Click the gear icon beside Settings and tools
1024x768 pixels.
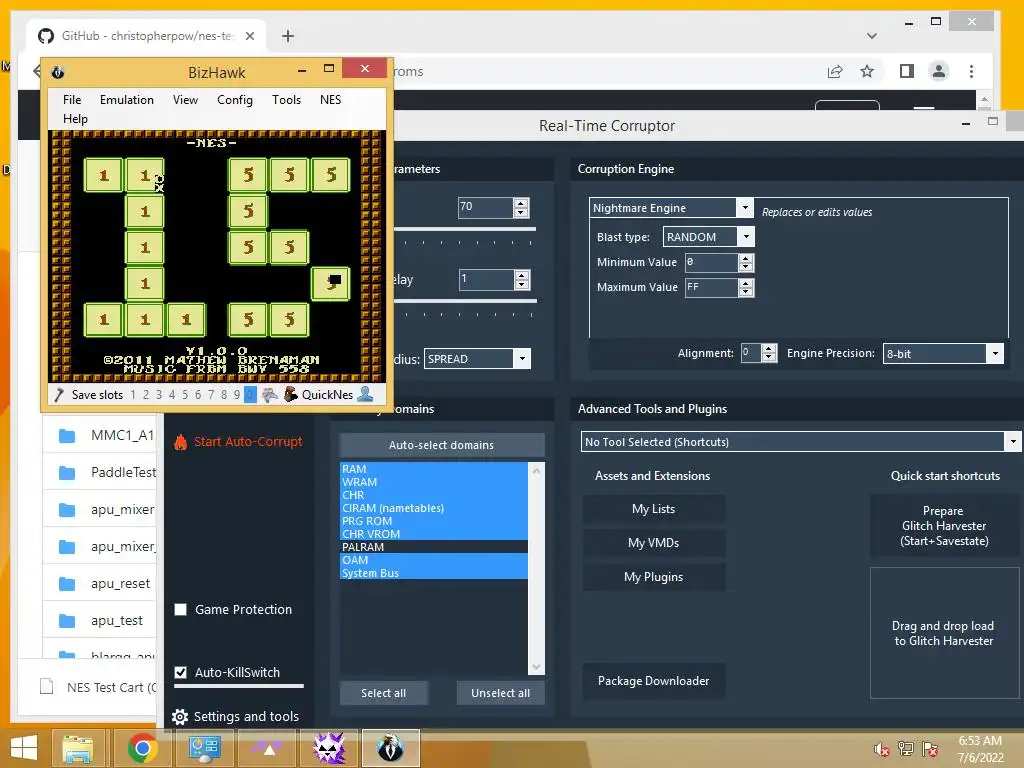coord(180,717)
